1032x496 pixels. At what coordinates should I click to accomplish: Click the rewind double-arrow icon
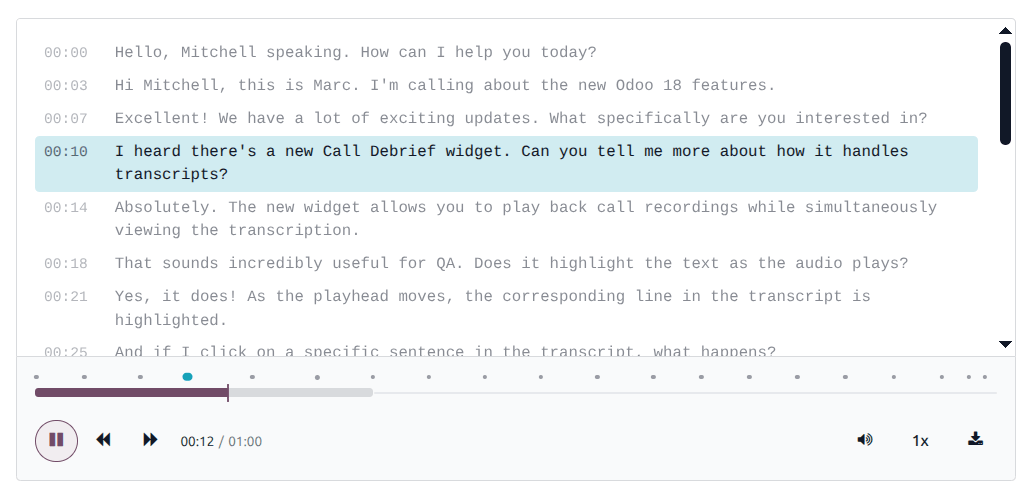pos(103,439)
